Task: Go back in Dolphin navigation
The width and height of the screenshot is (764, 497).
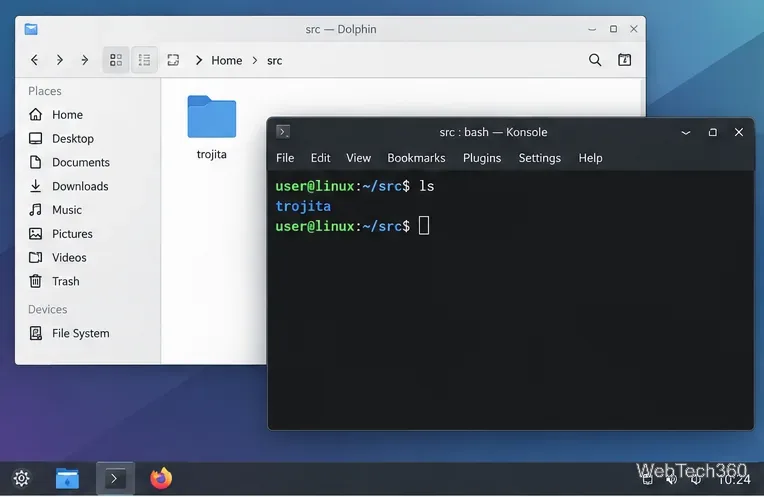Action: pos(35,60)
